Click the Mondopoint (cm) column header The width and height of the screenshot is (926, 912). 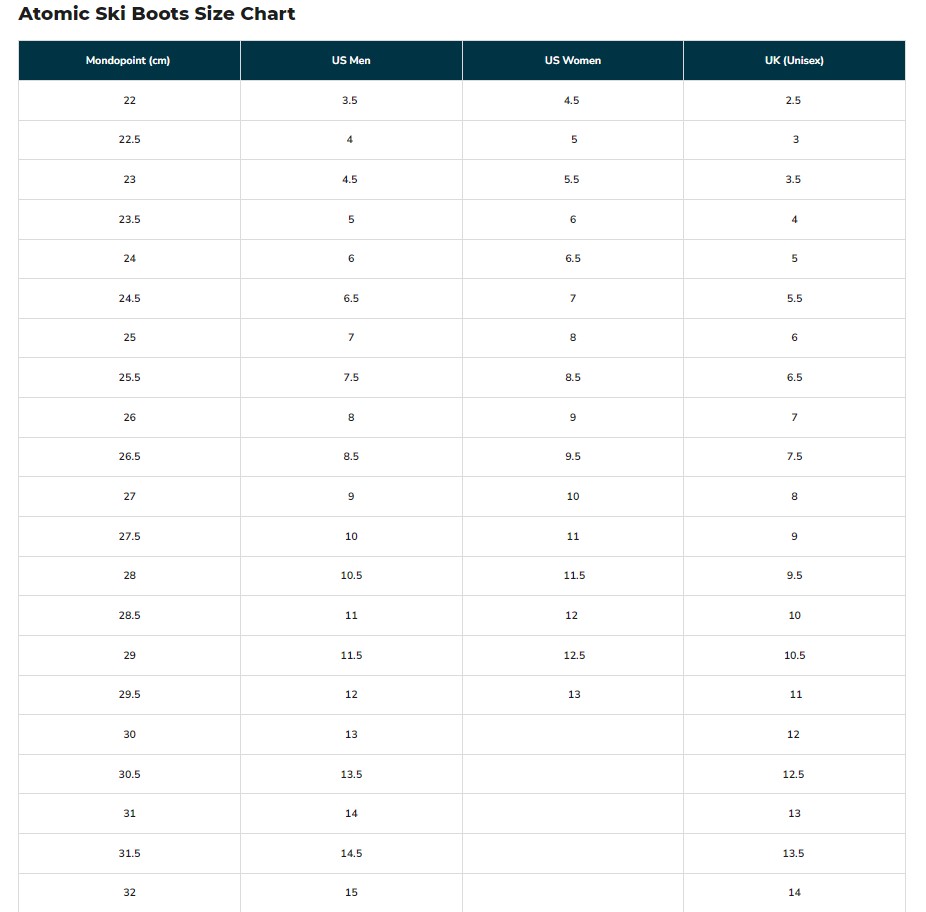point(128,61)
